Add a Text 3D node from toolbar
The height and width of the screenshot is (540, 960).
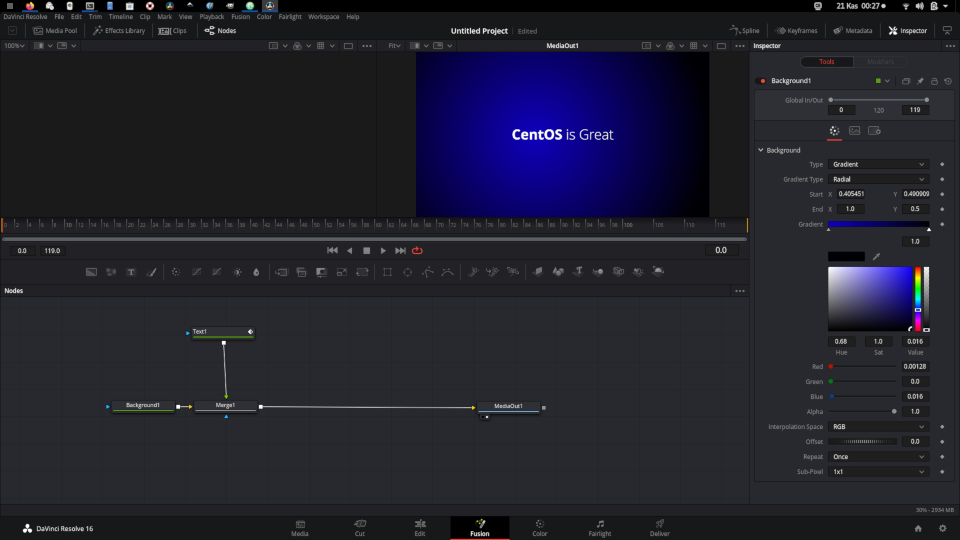(x=578, y=271)
